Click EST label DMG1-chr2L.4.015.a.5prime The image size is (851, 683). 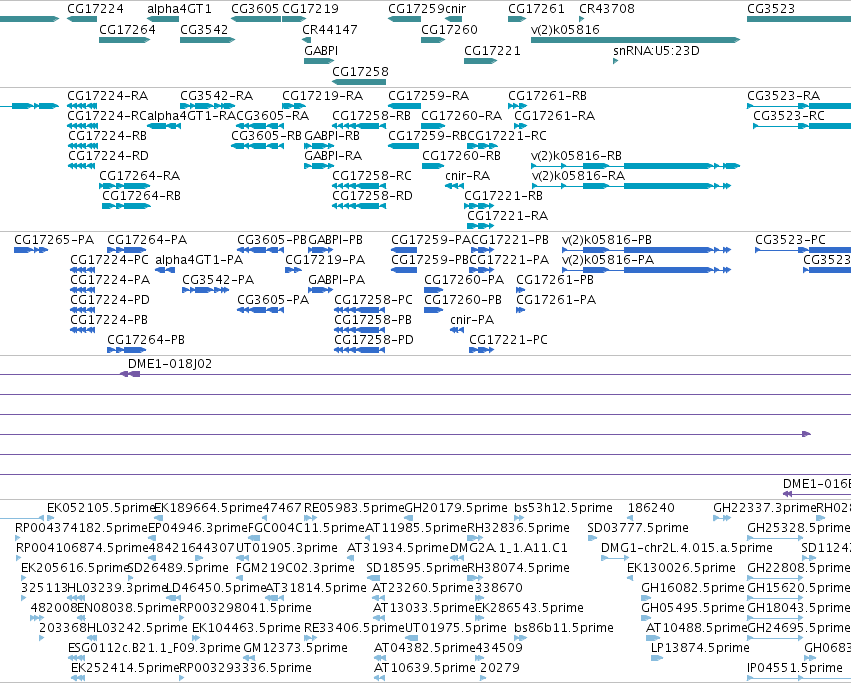click(687, 547)
